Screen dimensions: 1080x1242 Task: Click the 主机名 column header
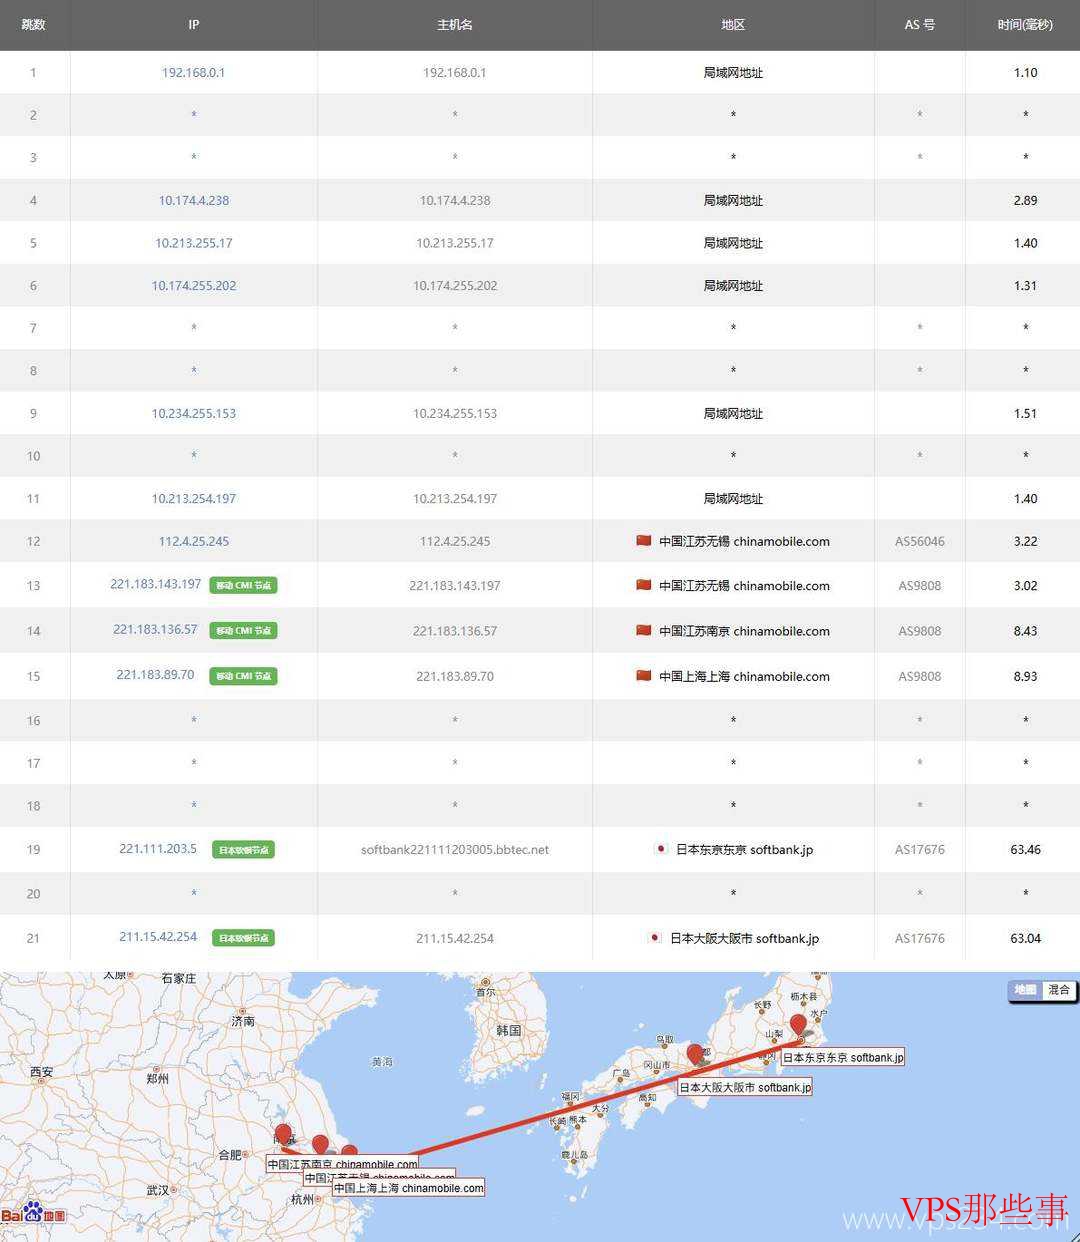point(455,25)
